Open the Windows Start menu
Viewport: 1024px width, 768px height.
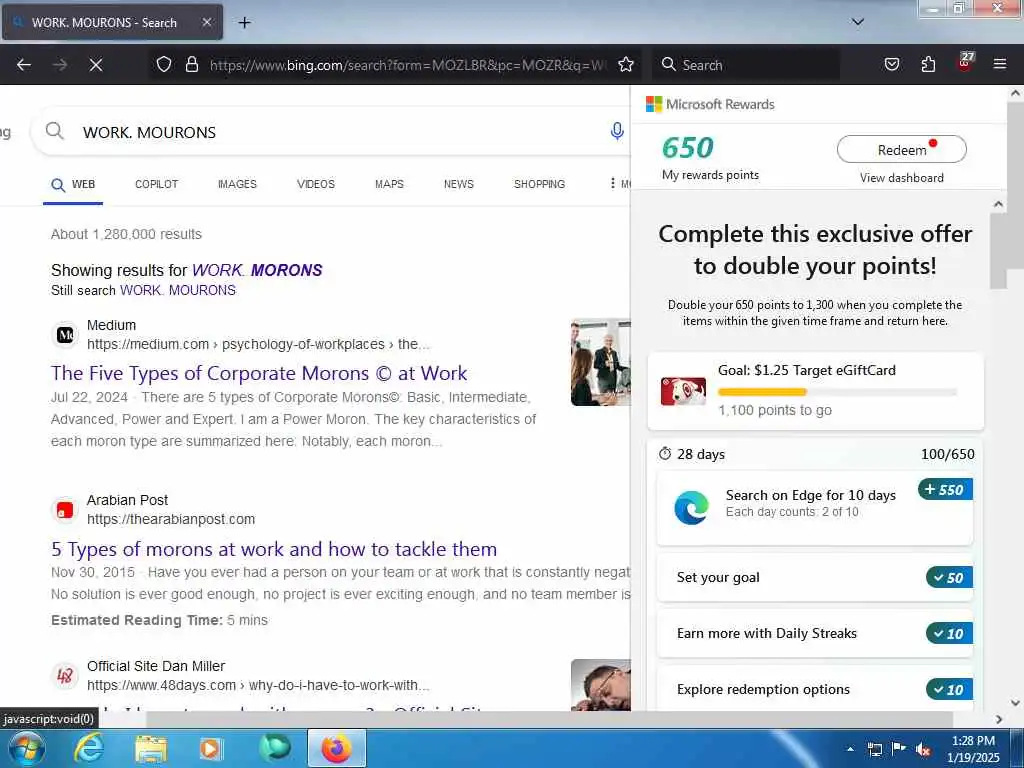click(26, 748)
